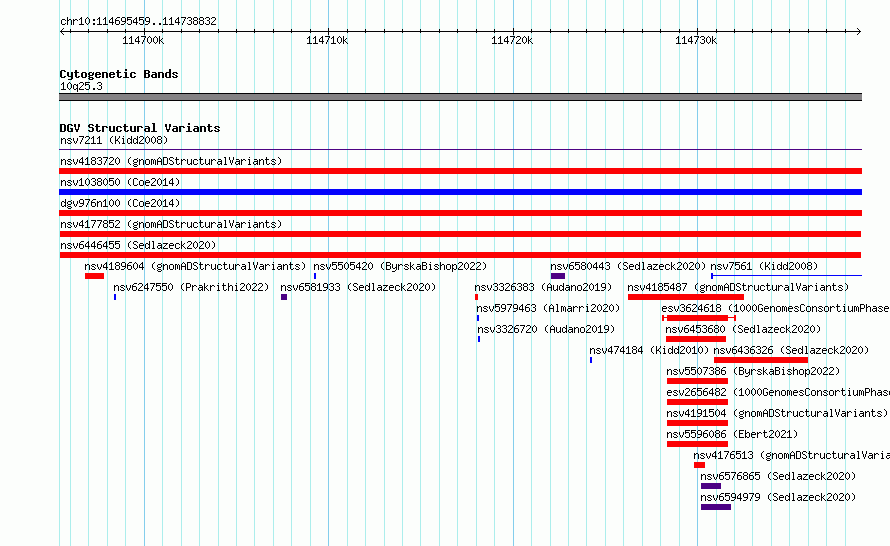
Task: Click the chr10:114695459..114738832 coordinate text
Action: click(x=138, y=22)
